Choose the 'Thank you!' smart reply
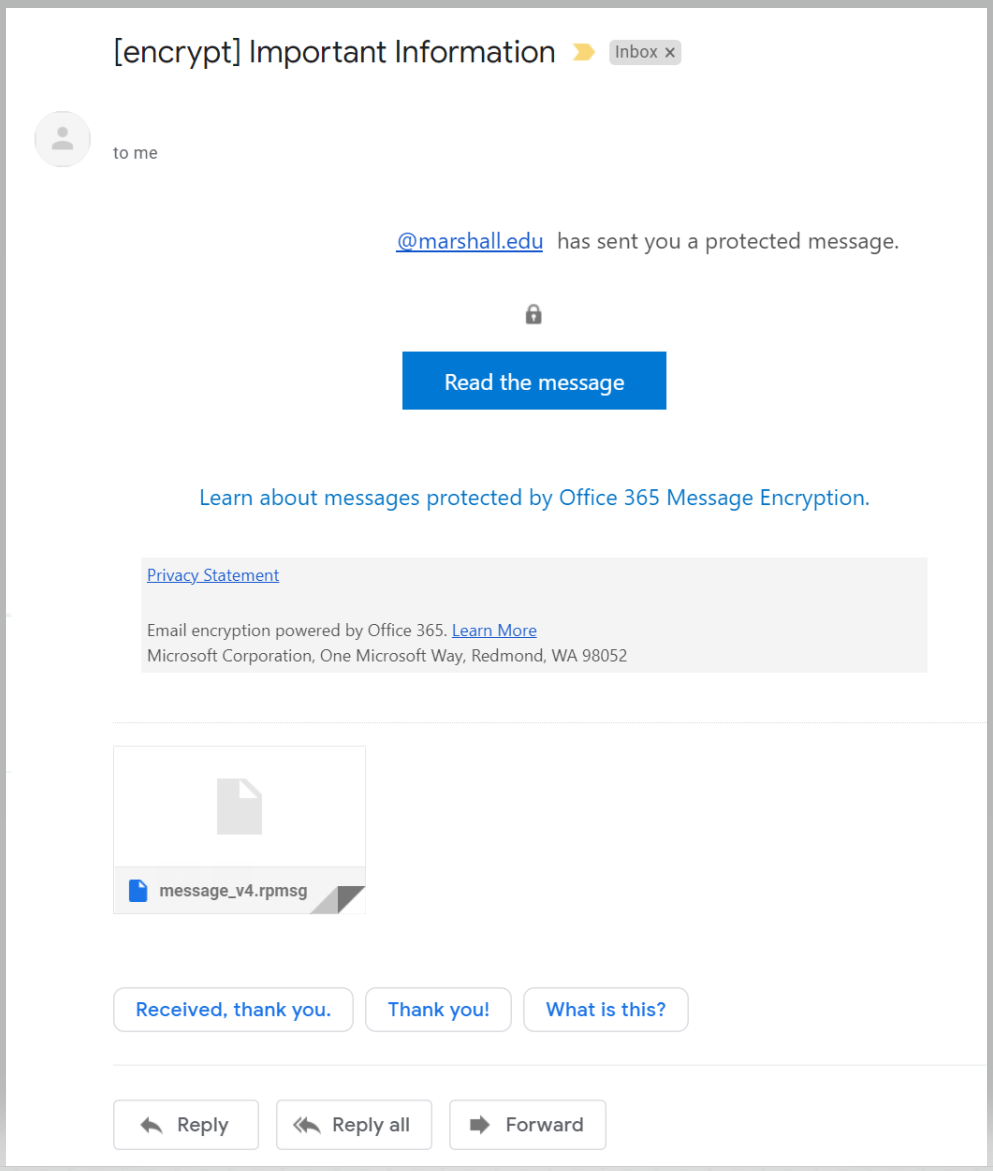 pyautogui.click(x=438, y=1010)
